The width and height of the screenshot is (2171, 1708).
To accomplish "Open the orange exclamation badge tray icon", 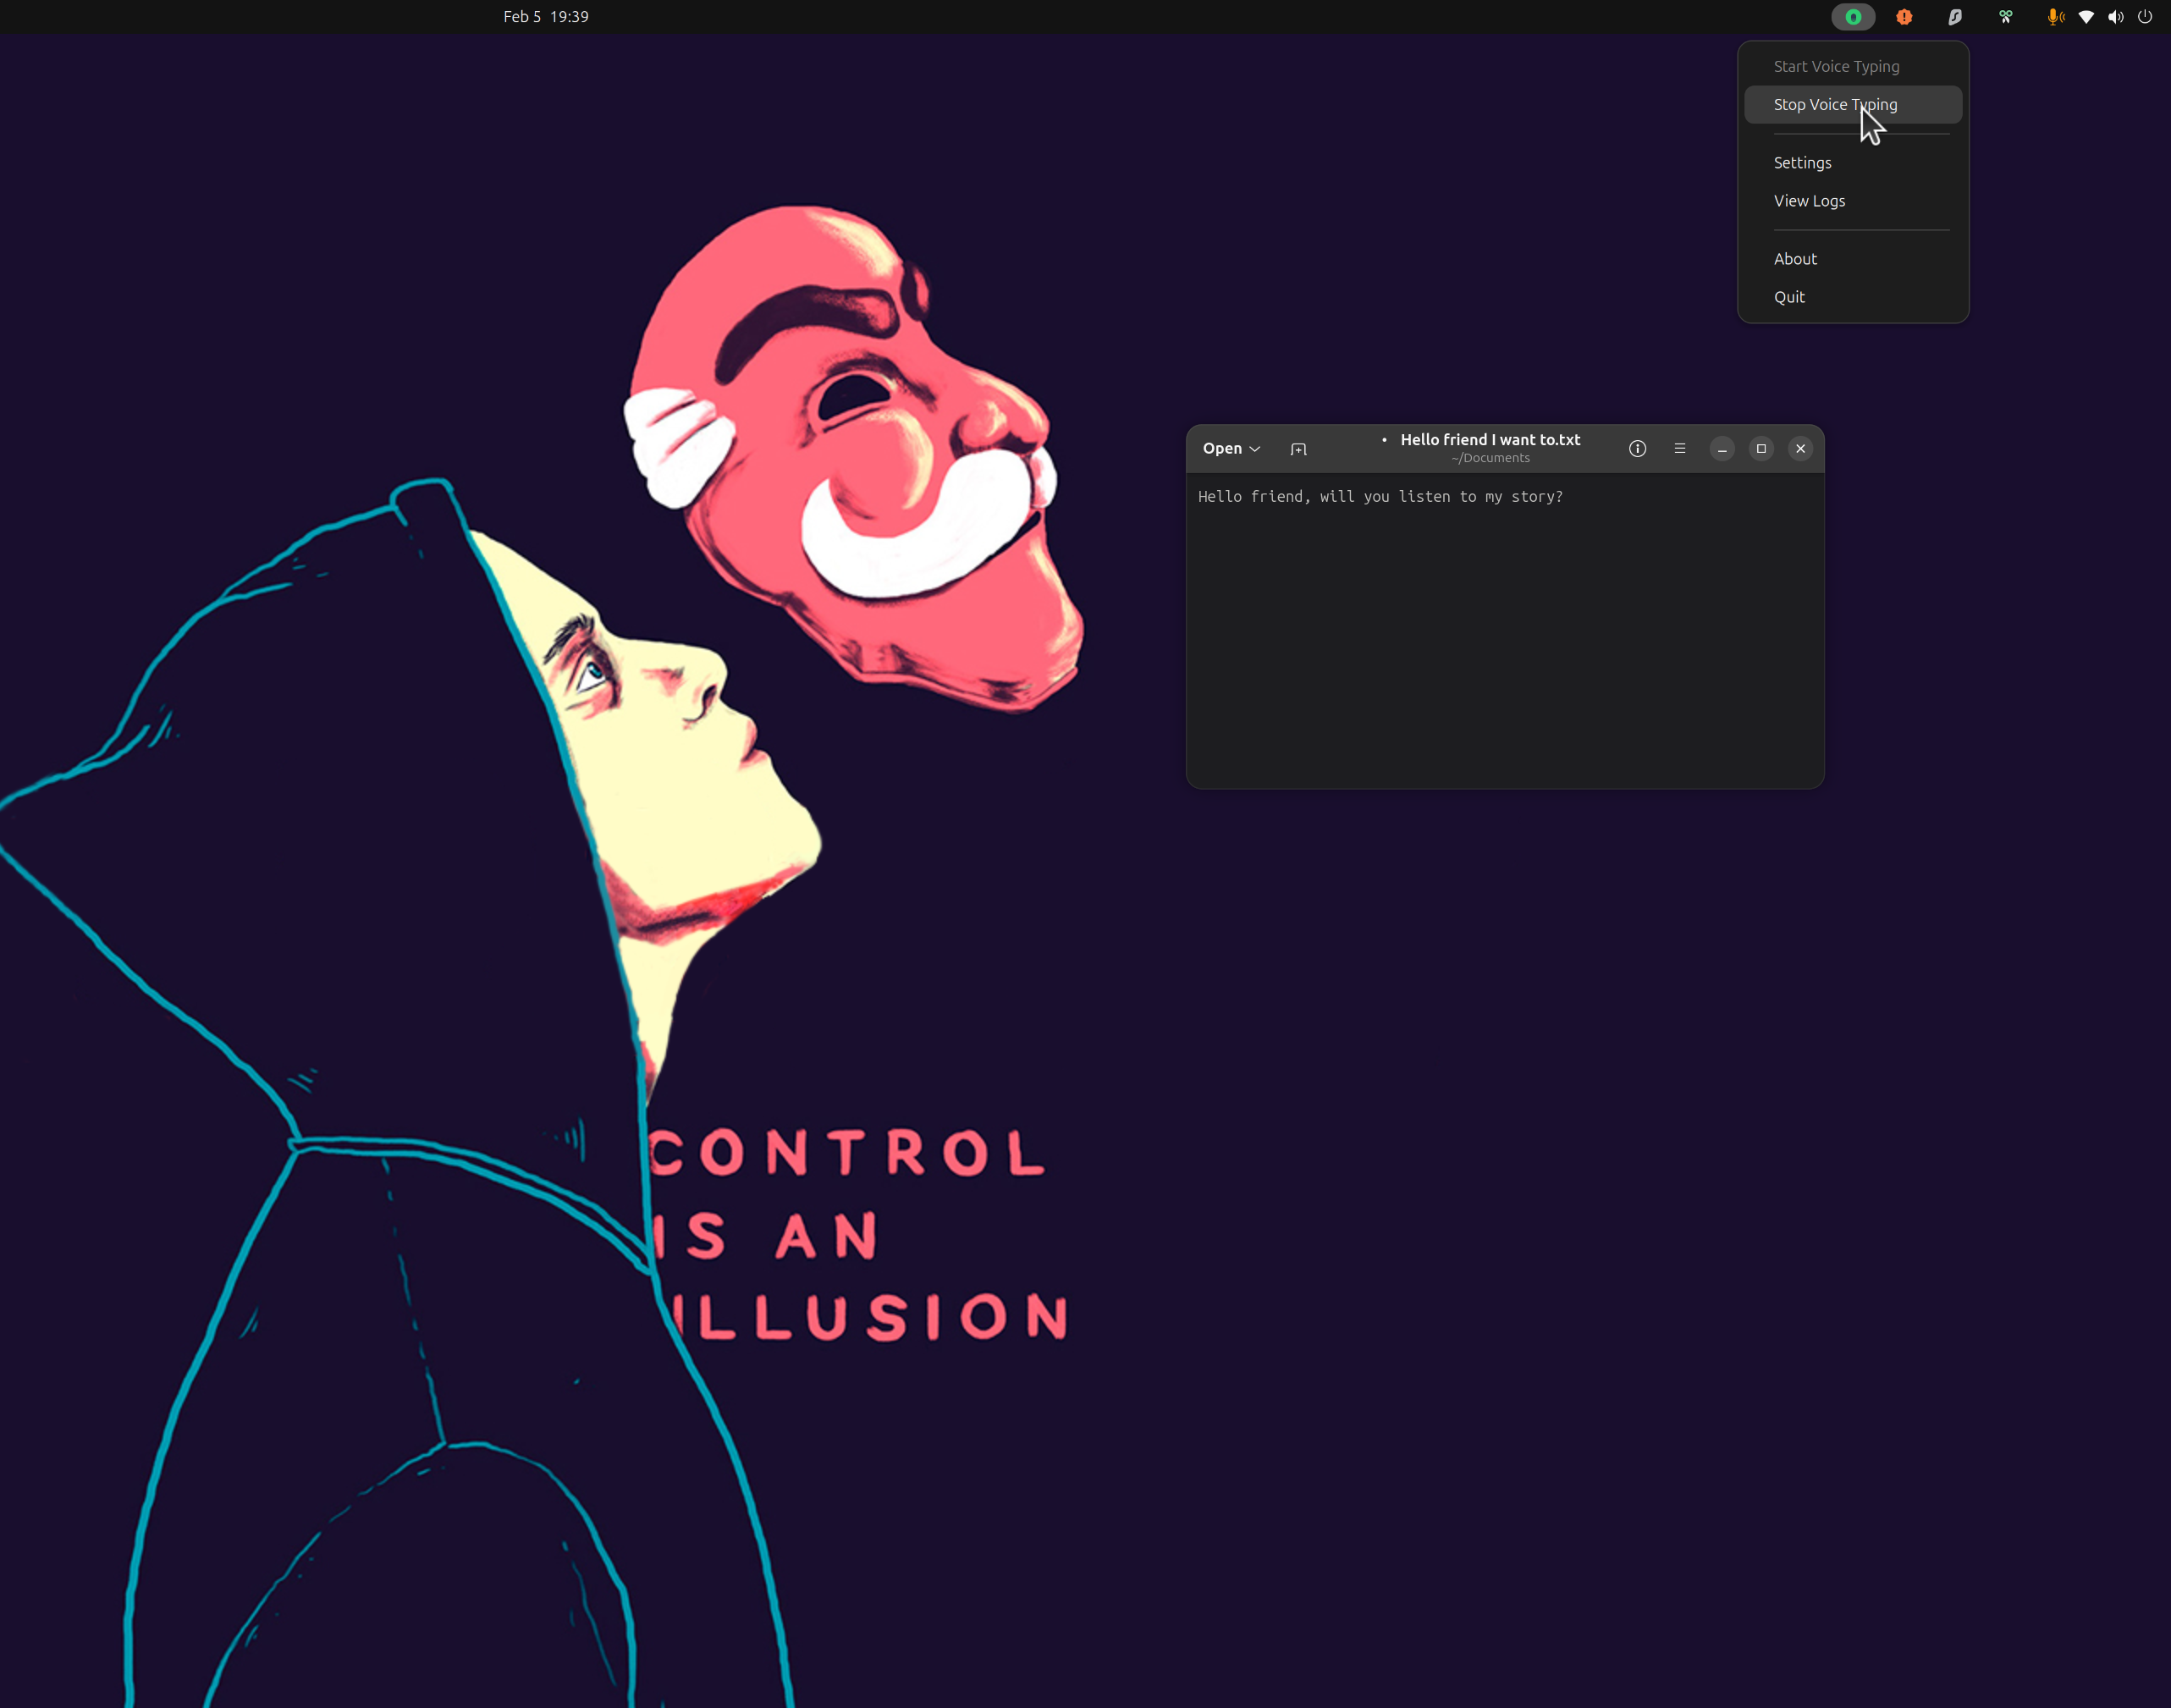I will (x=1904, y=17).
